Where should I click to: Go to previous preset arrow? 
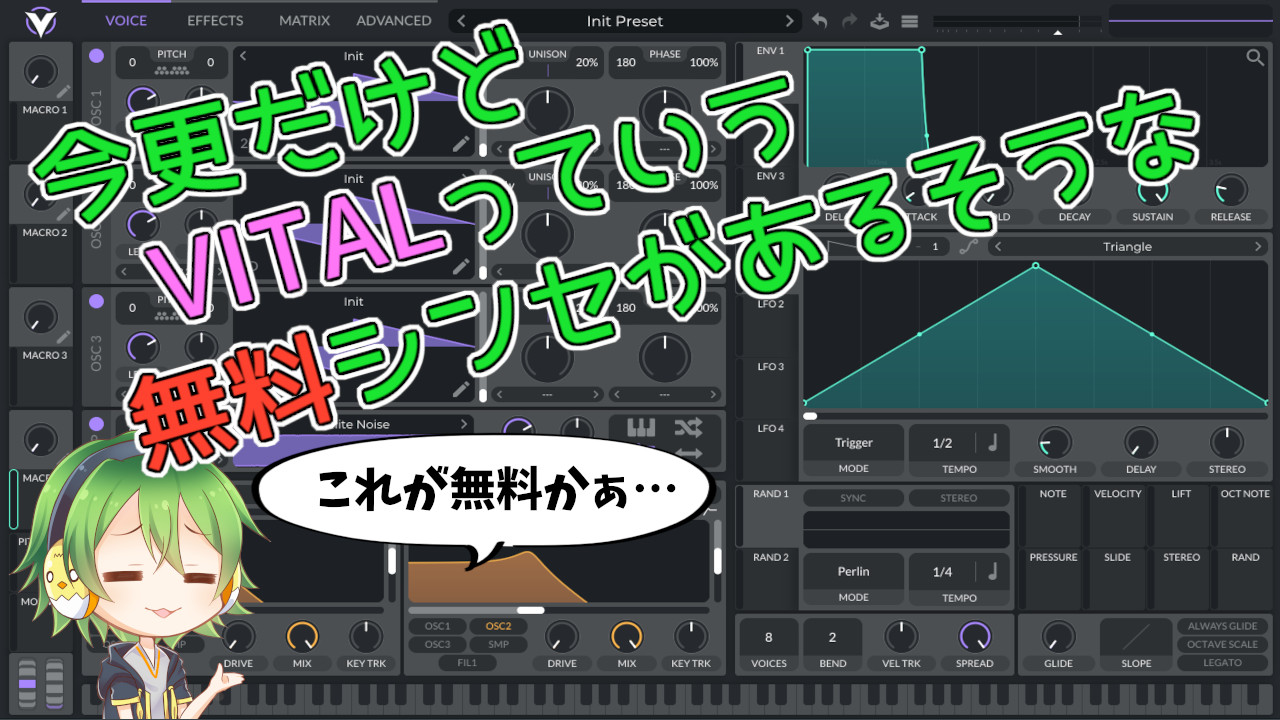(461, 21)
